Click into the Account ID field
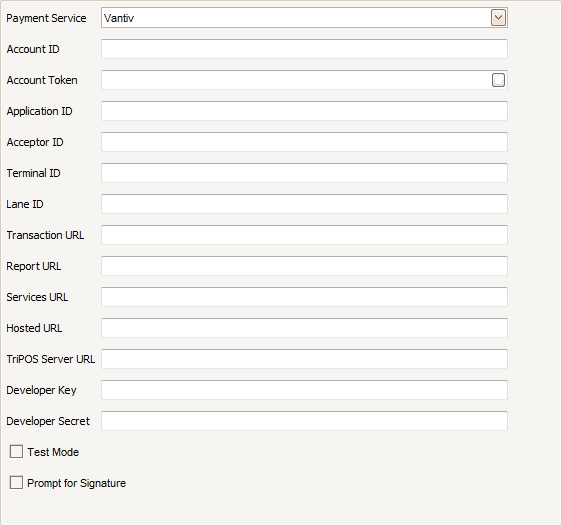Screen dimensions: 562x526 click(304, 49)
